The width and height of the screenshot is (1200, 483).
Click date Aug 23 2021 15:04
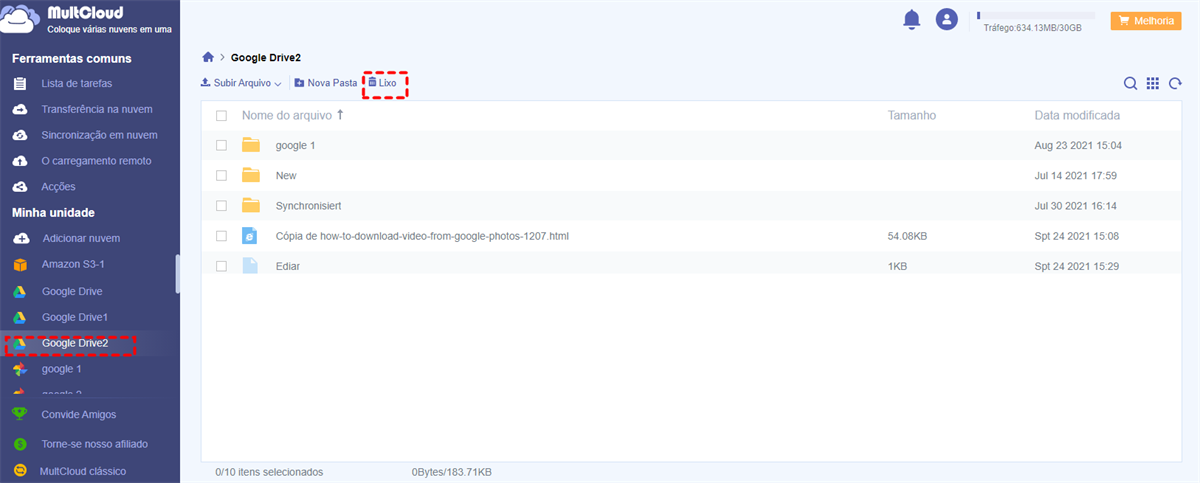click(x=1078, y=146)
